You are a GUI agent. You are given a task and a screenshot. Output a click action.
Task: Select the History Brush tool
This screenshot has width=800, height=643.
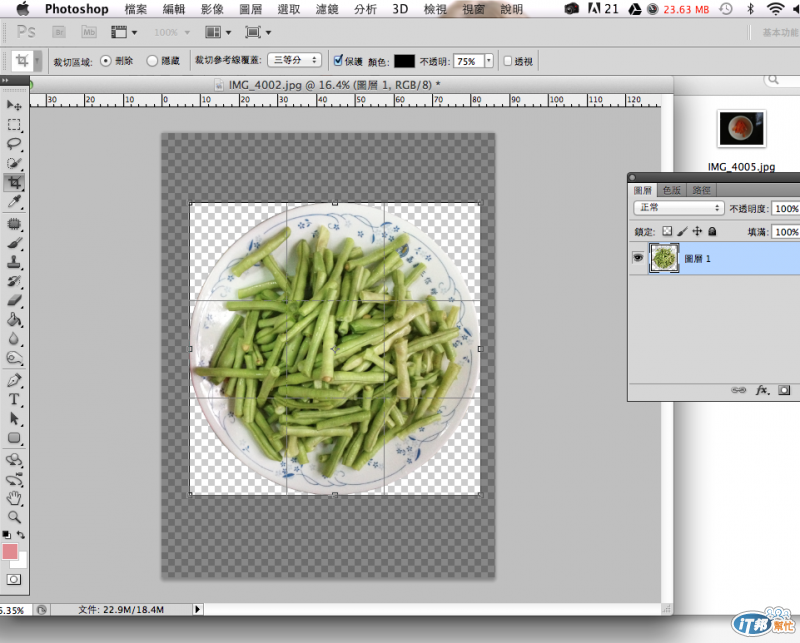coord(14,282)
